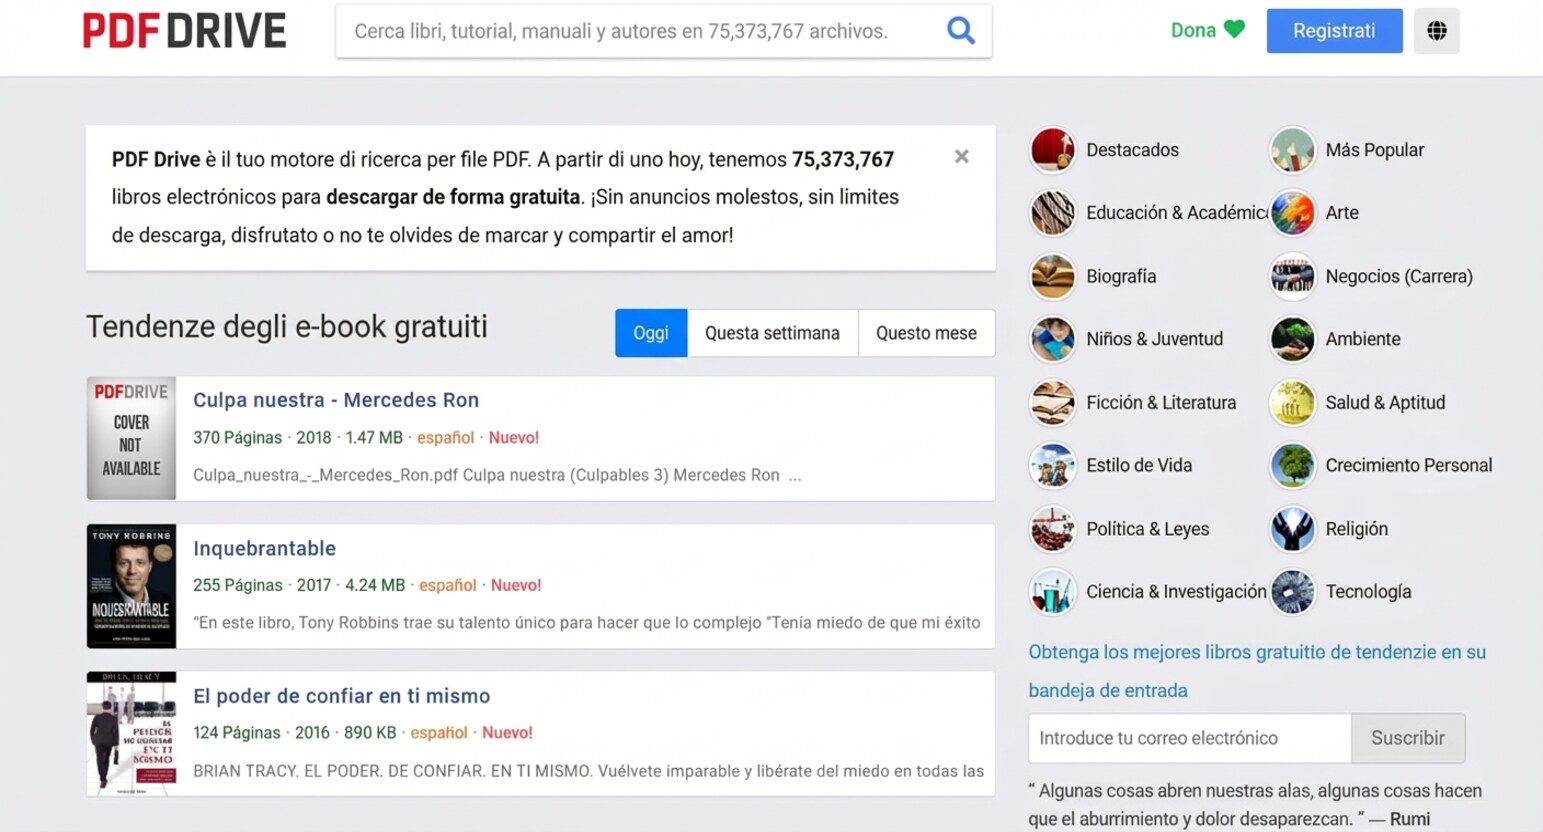The image size is (1543, 832).
Task: Click the green Dona heart icon
Action: pos(1235,30)
